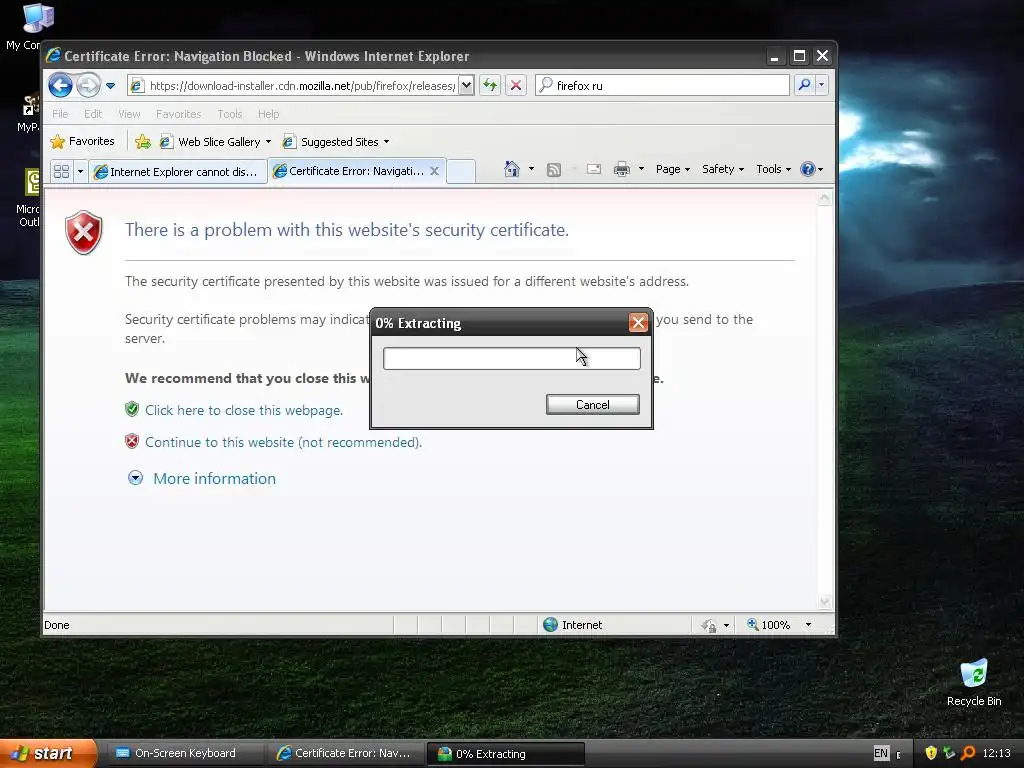Open the Tools menu in menu bar
1024x768 pixels.
(x=230, y=114)
